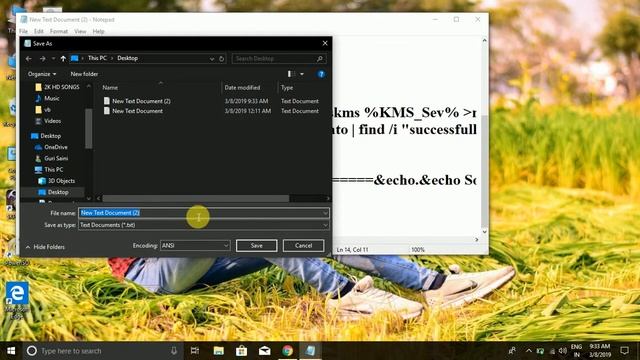Show hidden system tray icons
This screenshot has width=640, height=360.
[x=529, y=351]
